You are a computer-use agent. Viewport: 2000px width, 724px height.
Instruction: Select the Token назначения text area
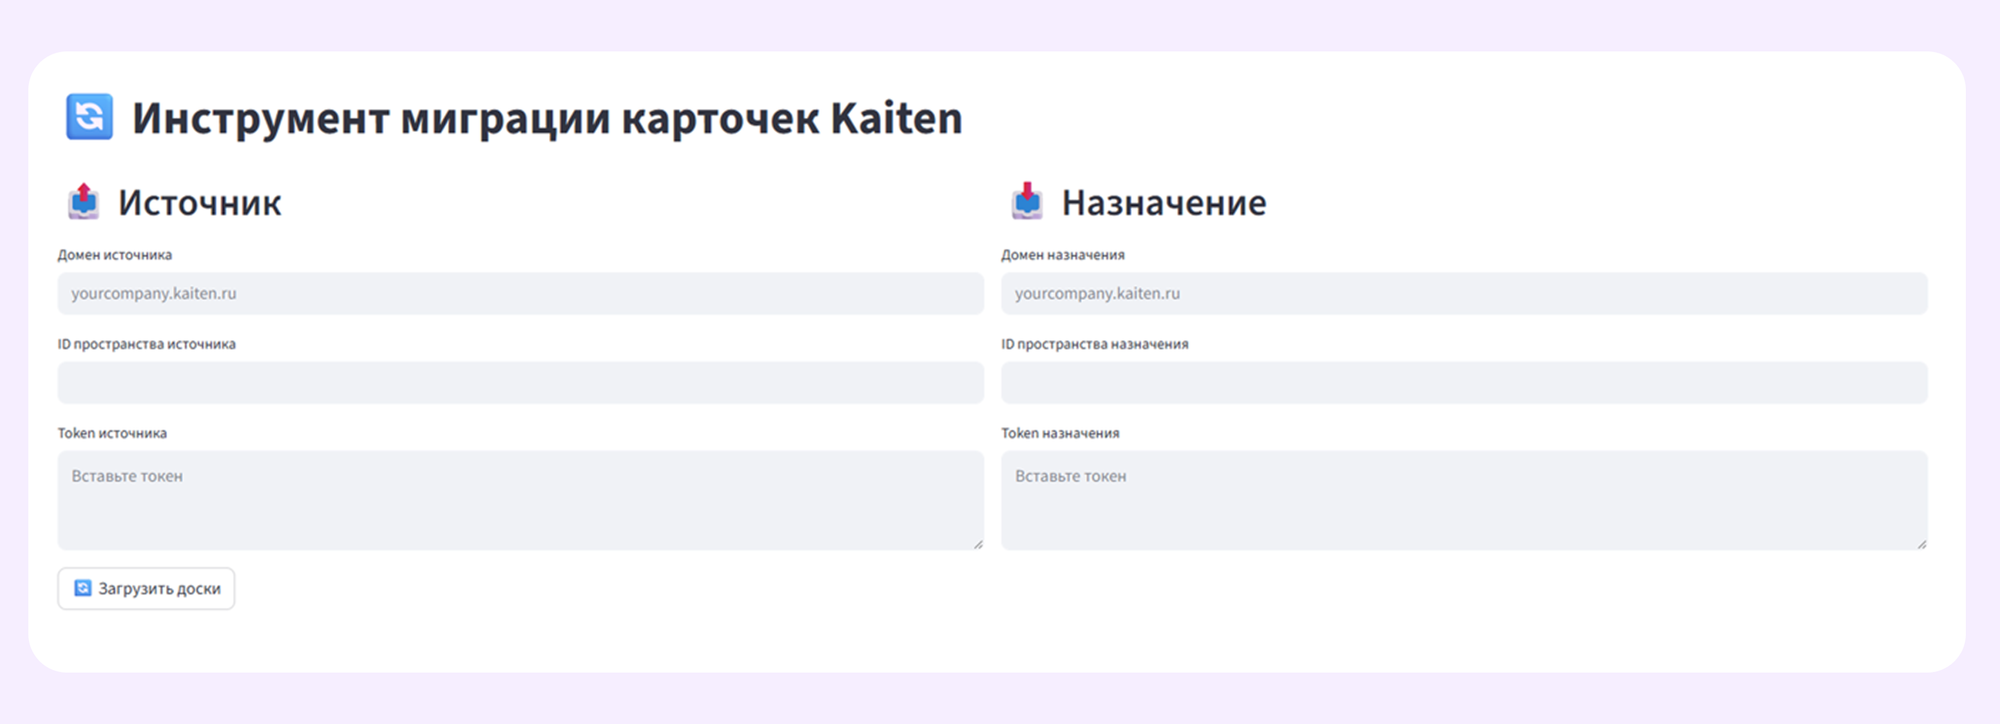pos(1464,500)
